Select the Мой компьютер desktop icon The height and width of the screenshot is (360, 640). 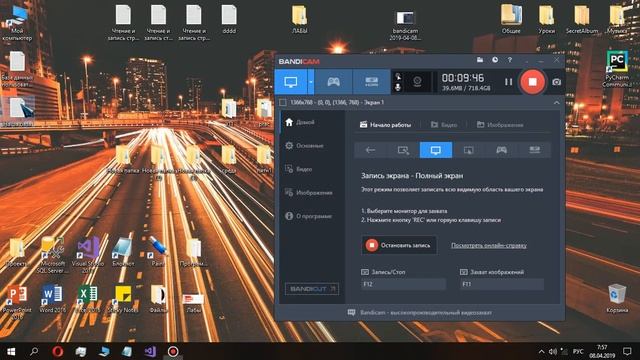(17, 24)
